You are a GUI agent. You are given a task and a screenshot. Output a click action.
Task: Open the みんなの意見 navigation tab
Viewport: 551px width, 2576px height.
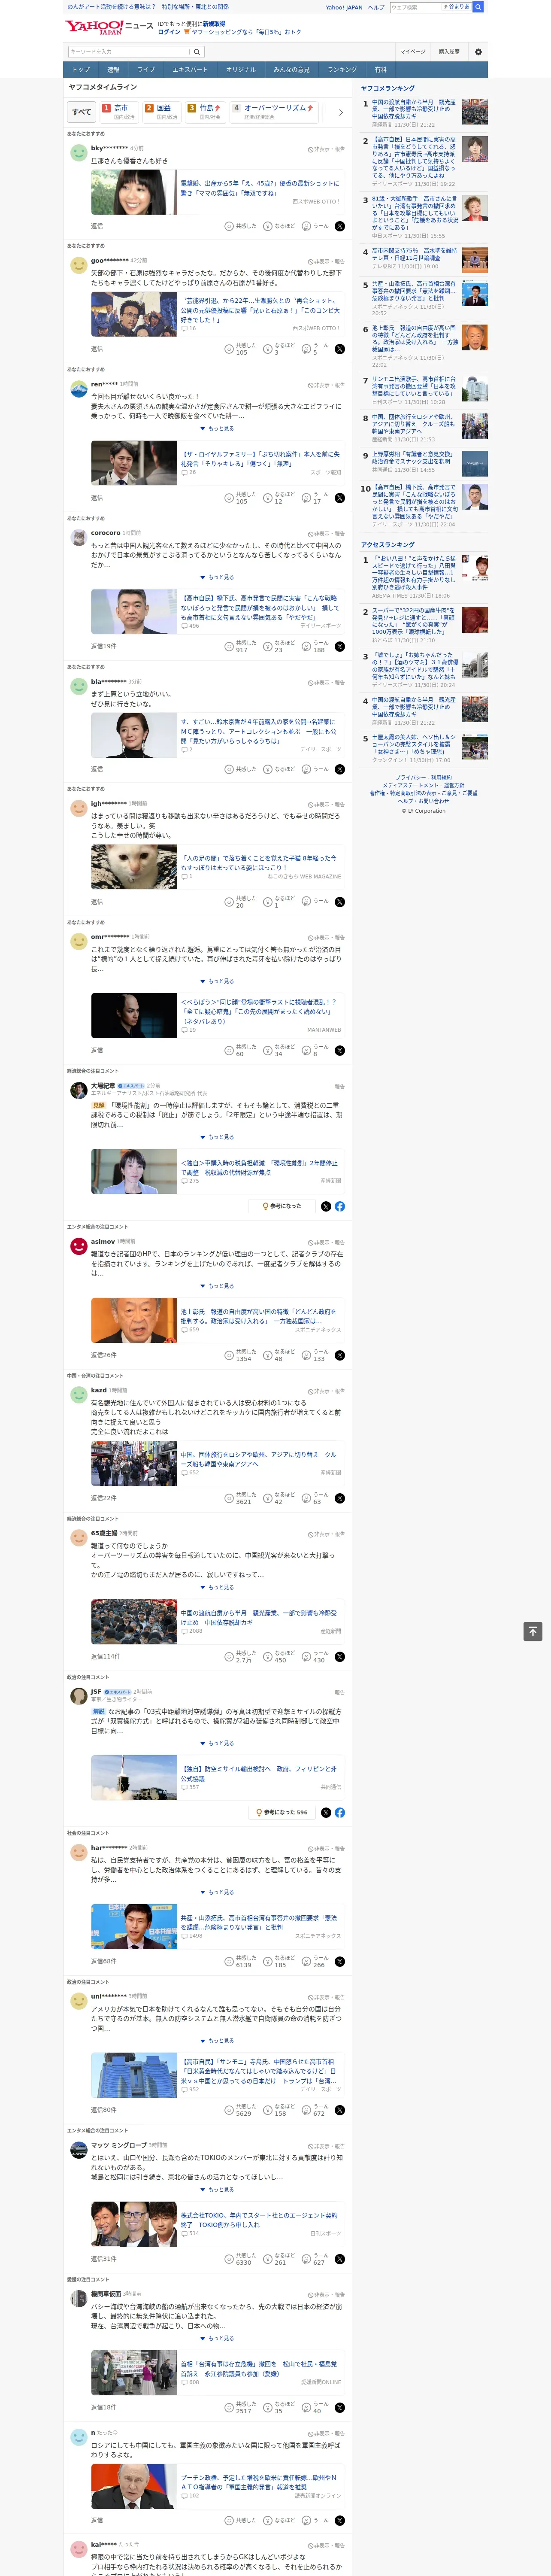[291, 70]
